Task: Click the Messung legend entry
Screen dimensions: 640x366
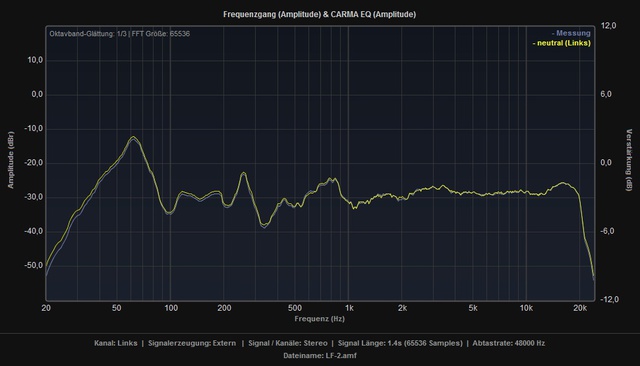Action: coord(571,33)
